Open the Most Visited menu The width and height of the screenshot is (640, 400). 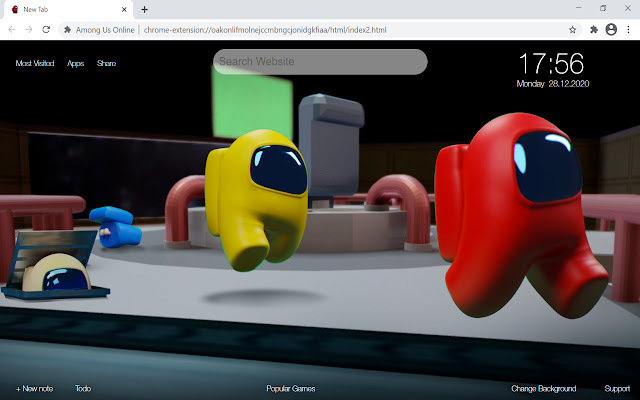click(35, 63)
